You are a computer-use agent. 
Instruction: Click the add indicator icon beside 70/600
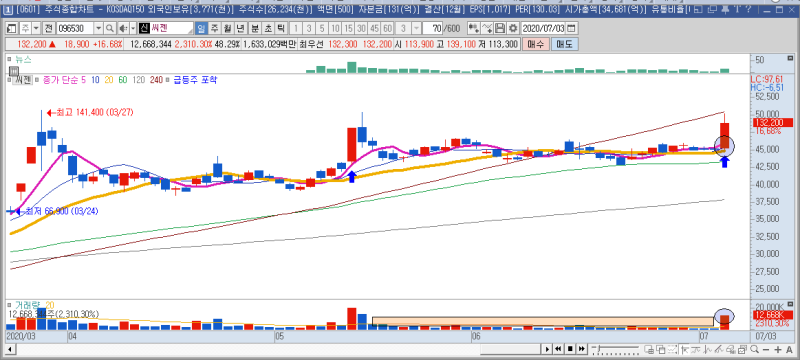[x=474, y=28]
